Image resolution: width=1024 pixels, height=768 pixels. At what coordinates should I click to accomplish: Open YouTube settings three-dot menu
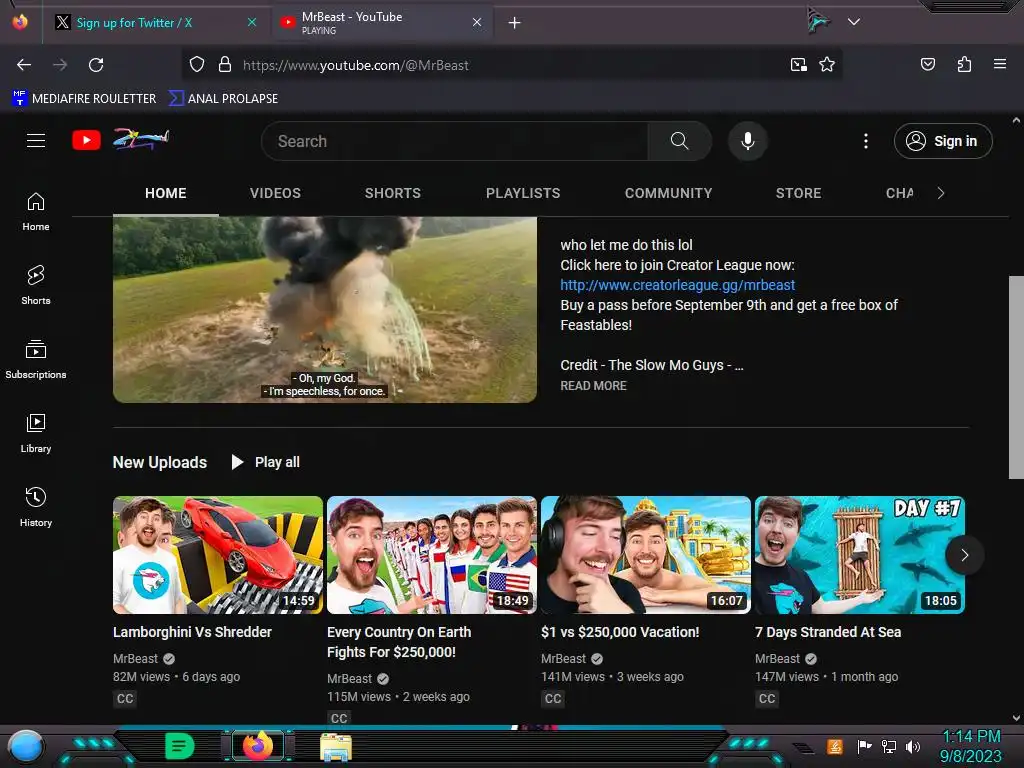pos(866,141)
